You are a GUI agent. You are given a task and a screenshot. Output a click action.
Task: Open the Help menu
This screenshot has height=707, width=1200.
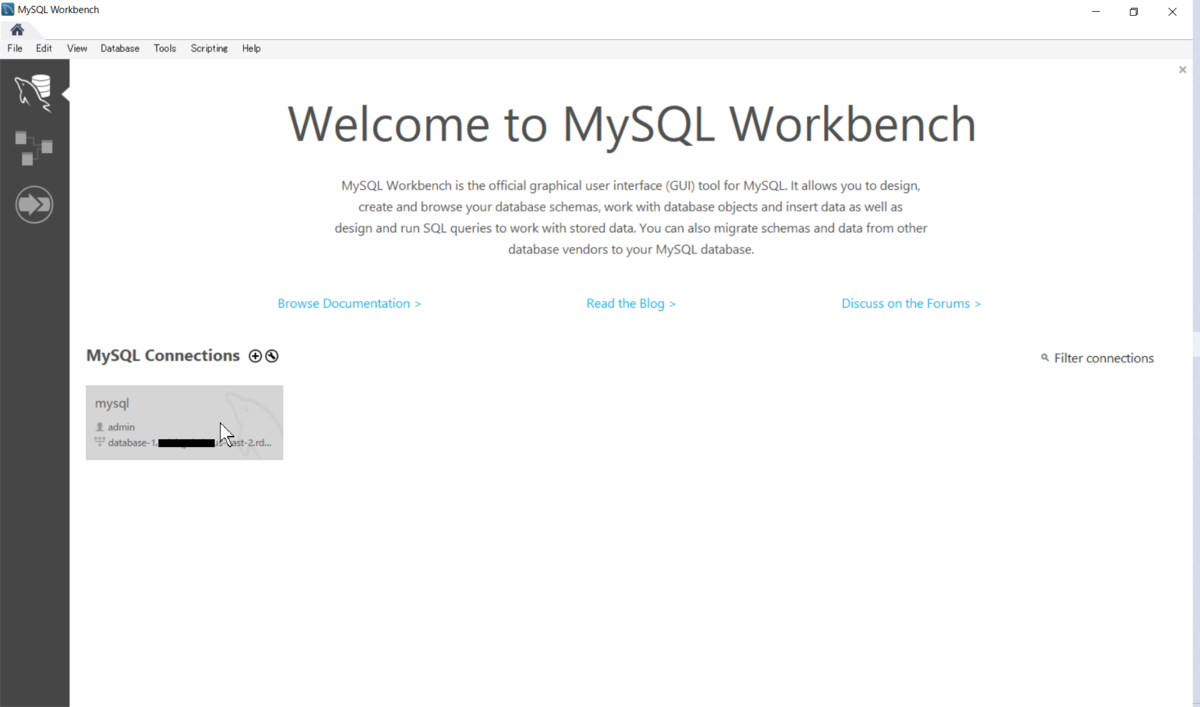[x=251, y=48]
